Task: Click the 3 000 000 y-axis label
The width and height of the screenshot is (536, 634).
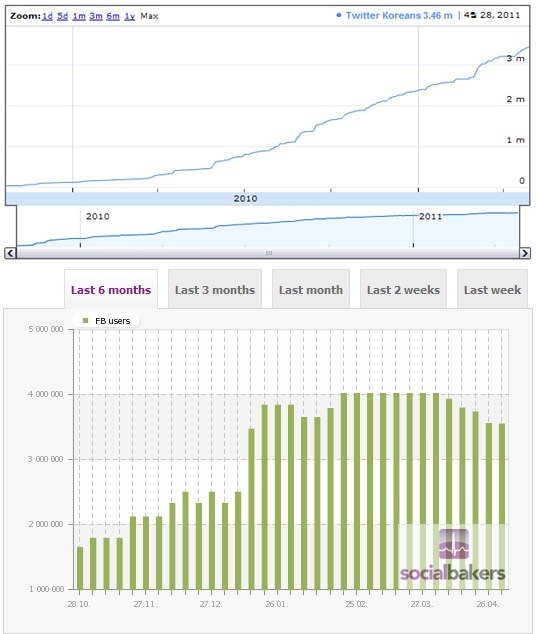Action: 46,459
